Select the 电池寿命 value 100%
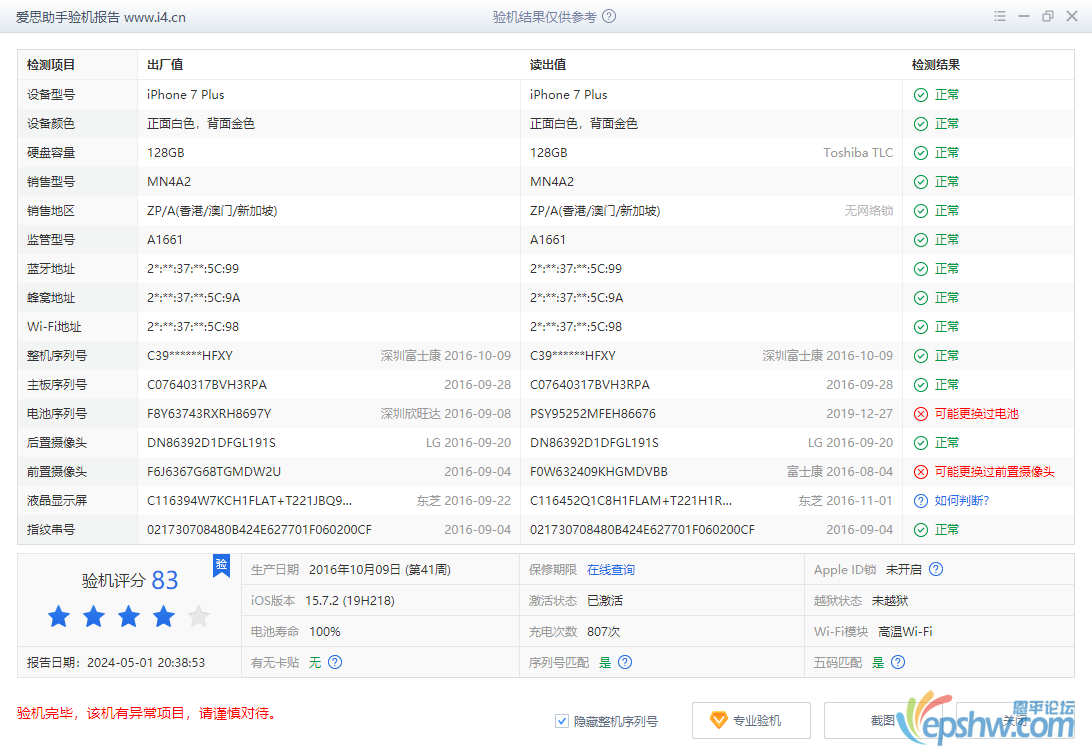The image size is (1092, 756). click(325, 631)
